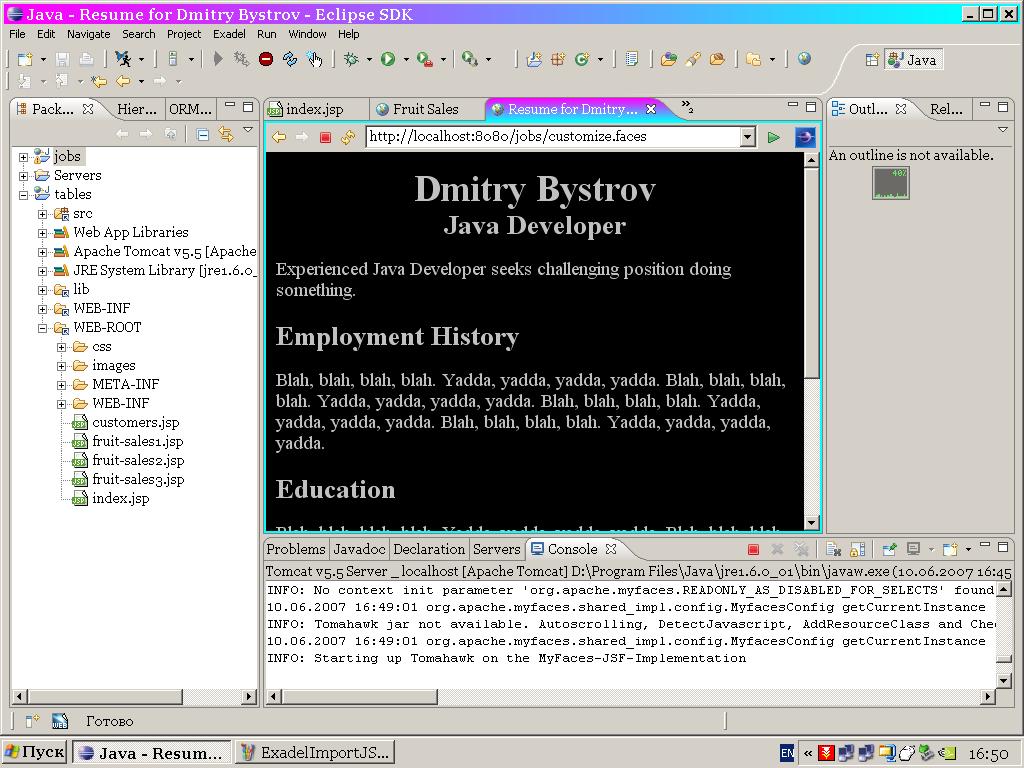This screenshot has height=768, width=1024.
Task: Click the New Java Class toolbar icon
Action: (581, 59)
